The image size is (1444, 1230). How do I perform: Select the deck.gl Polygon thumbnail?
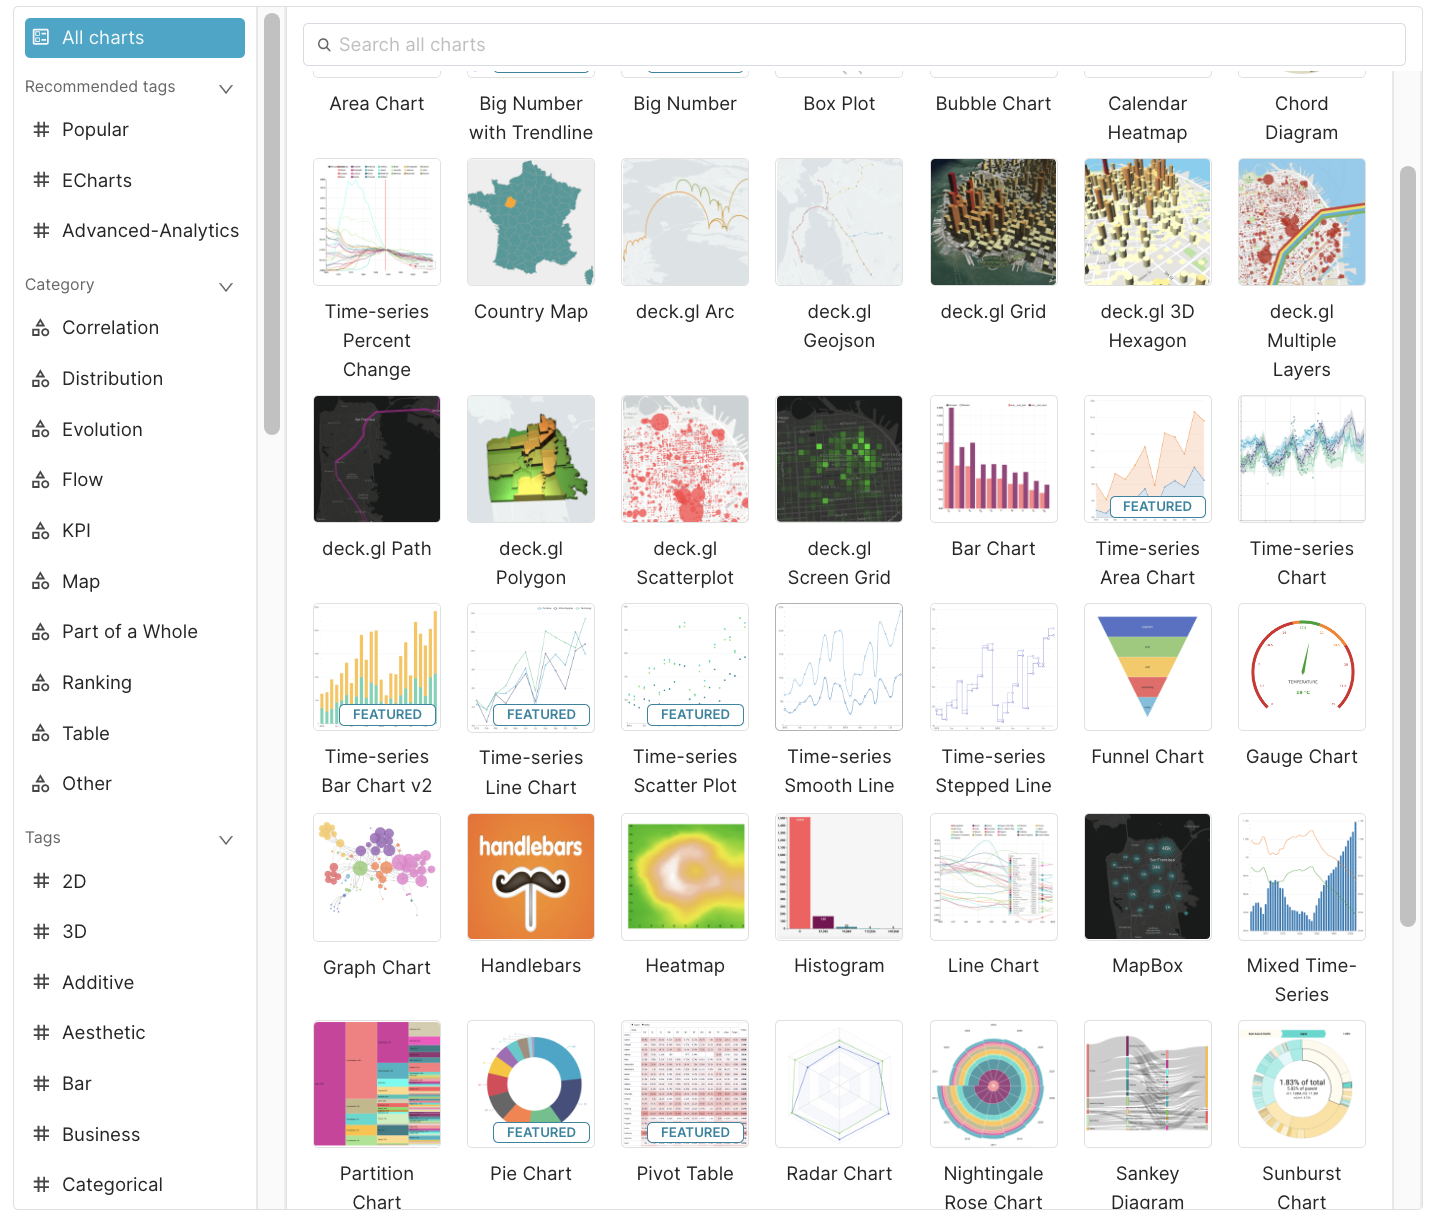pos(531,459)
